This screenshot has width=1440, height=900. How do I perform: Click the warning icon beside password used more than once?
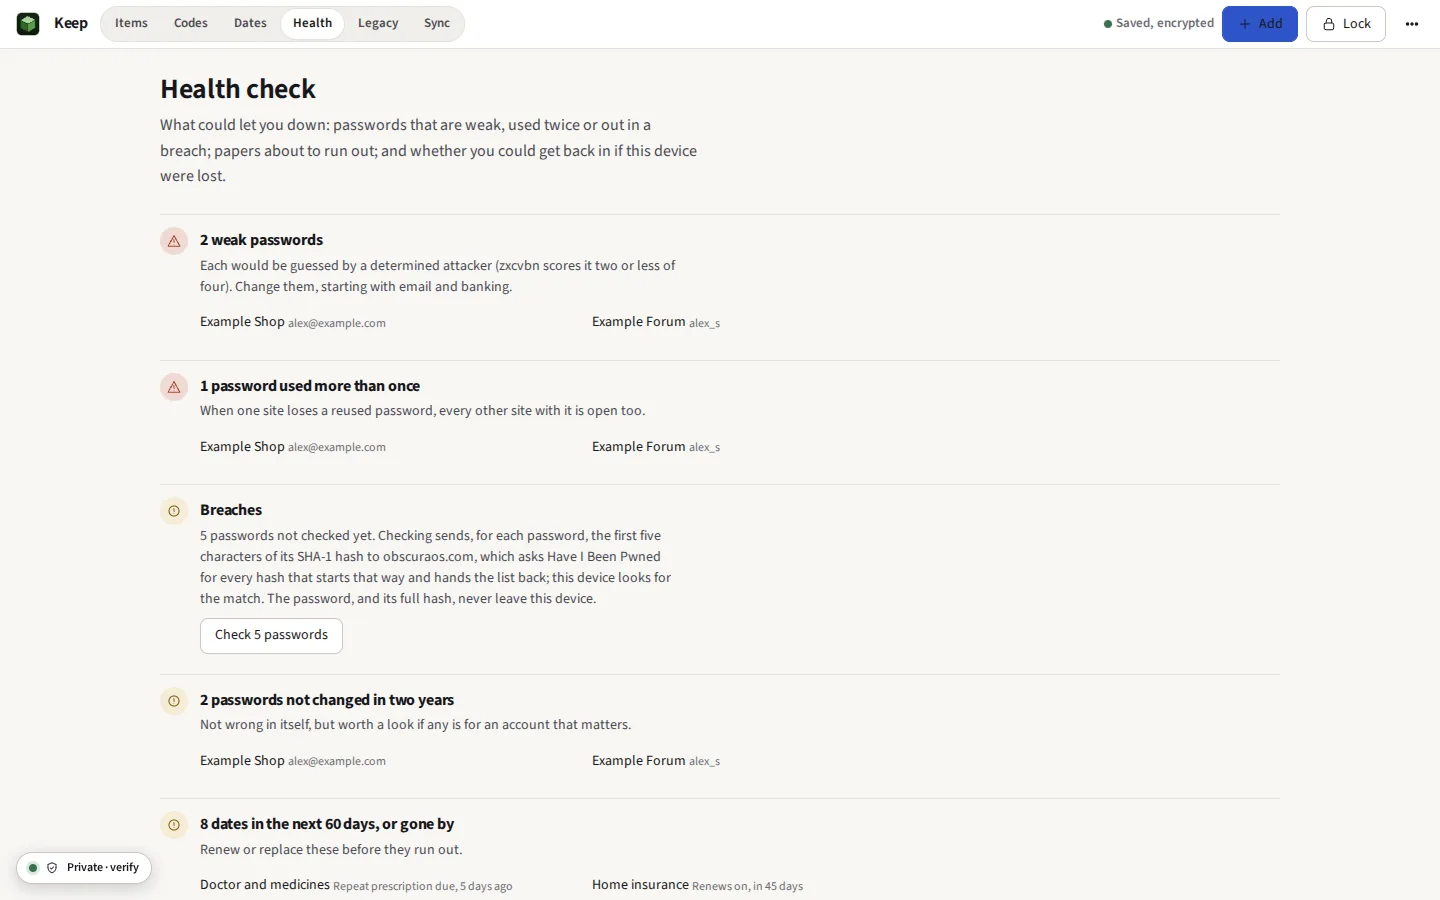tap(174, 387)
